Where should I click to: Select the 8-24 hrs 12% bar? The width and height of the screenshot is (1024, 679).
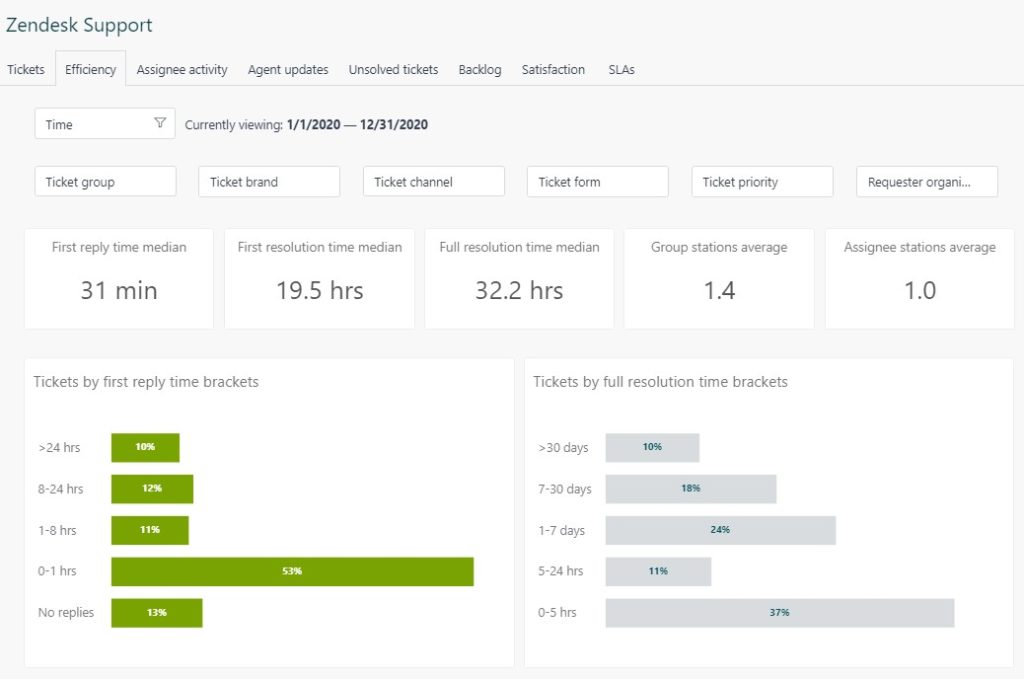click(x=152, y=489)
